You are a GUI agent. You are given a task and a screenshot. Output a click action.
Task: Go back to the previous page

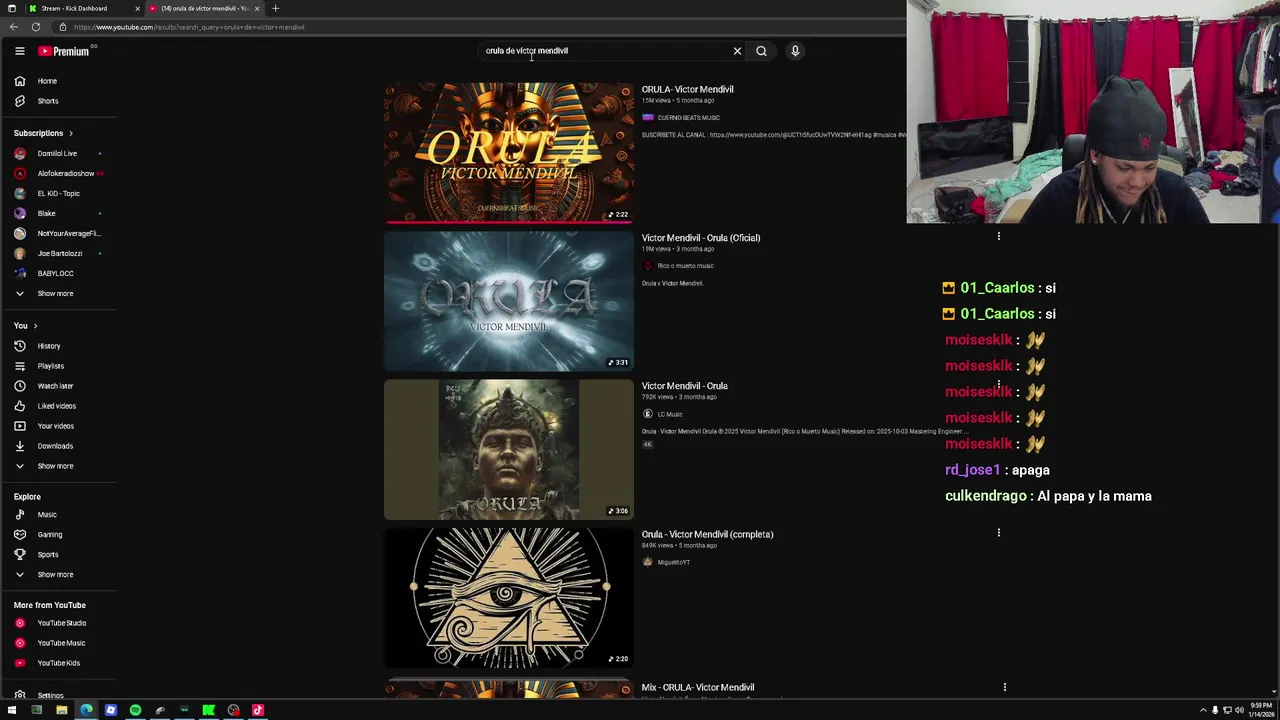click(13, 27)
